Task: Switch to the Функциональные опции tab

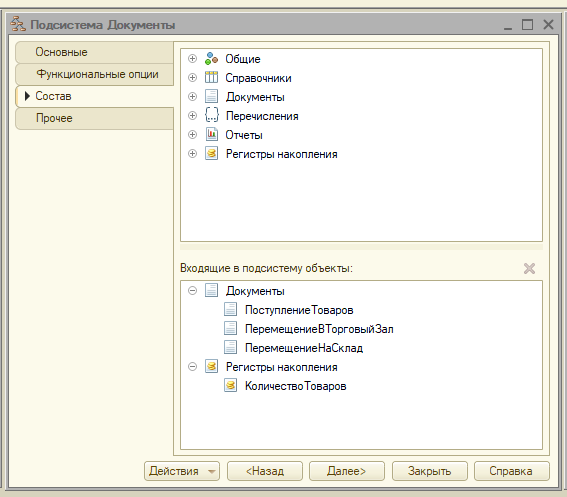Action: [95, 75]
